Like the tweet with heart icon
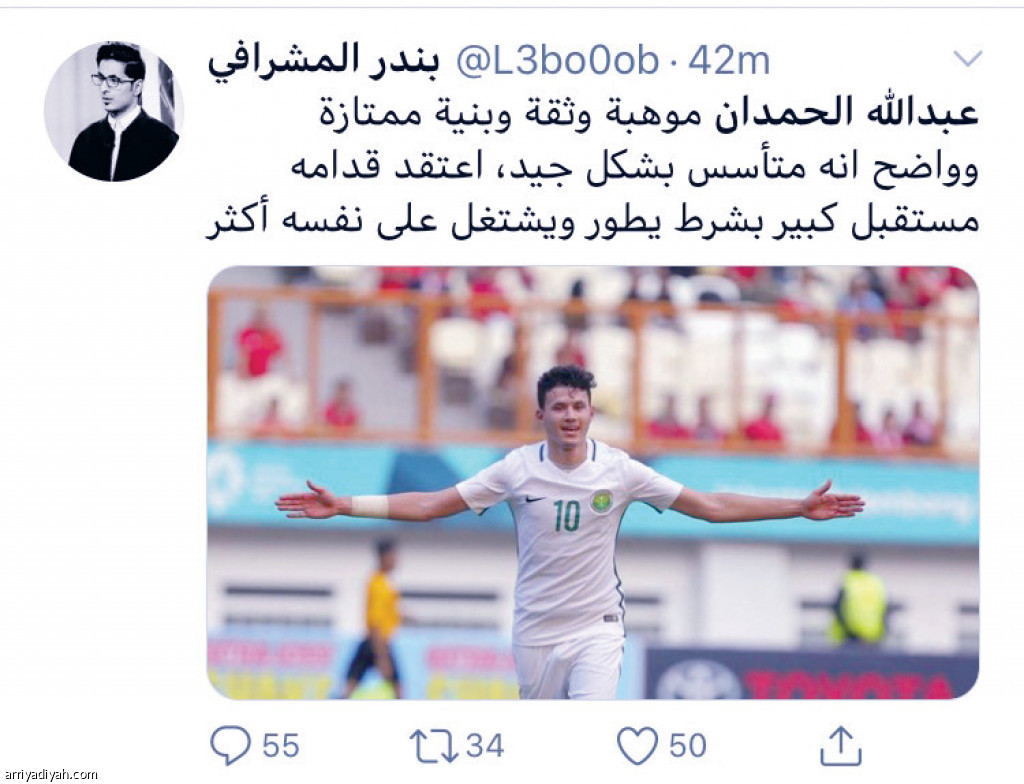 coord(637,745)
